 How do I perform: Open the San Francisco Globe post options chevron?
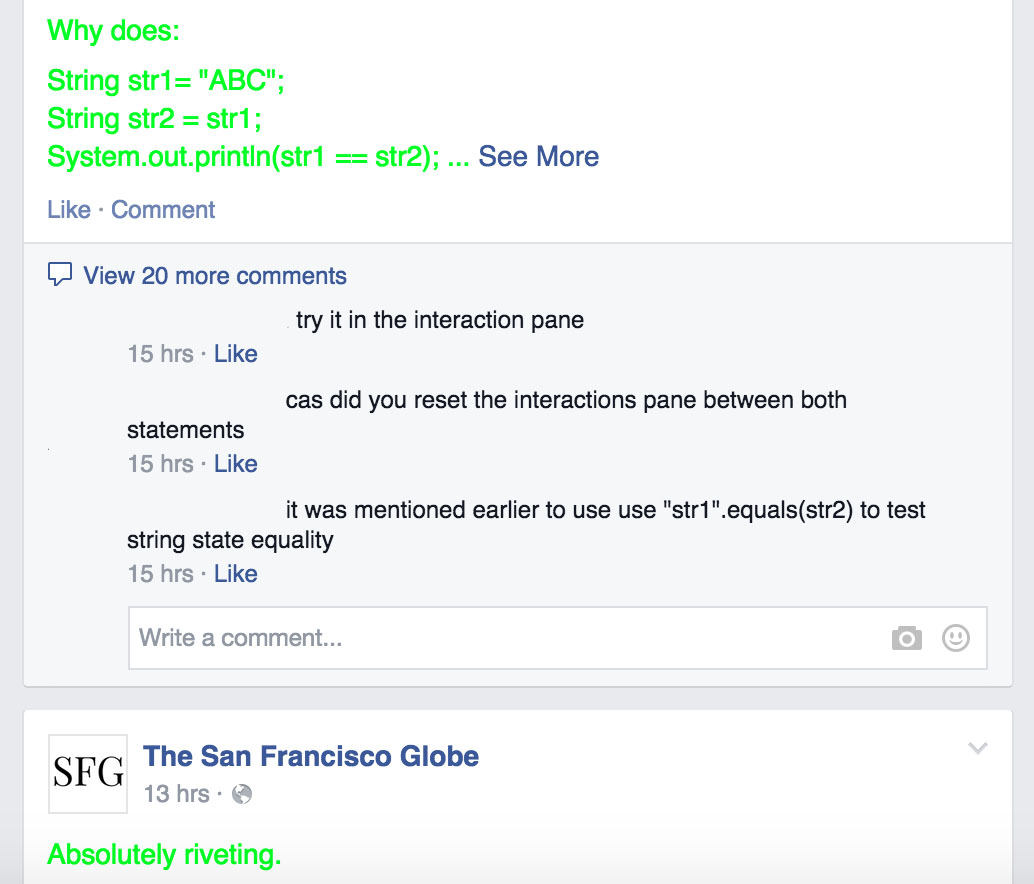tap(977, 748)
